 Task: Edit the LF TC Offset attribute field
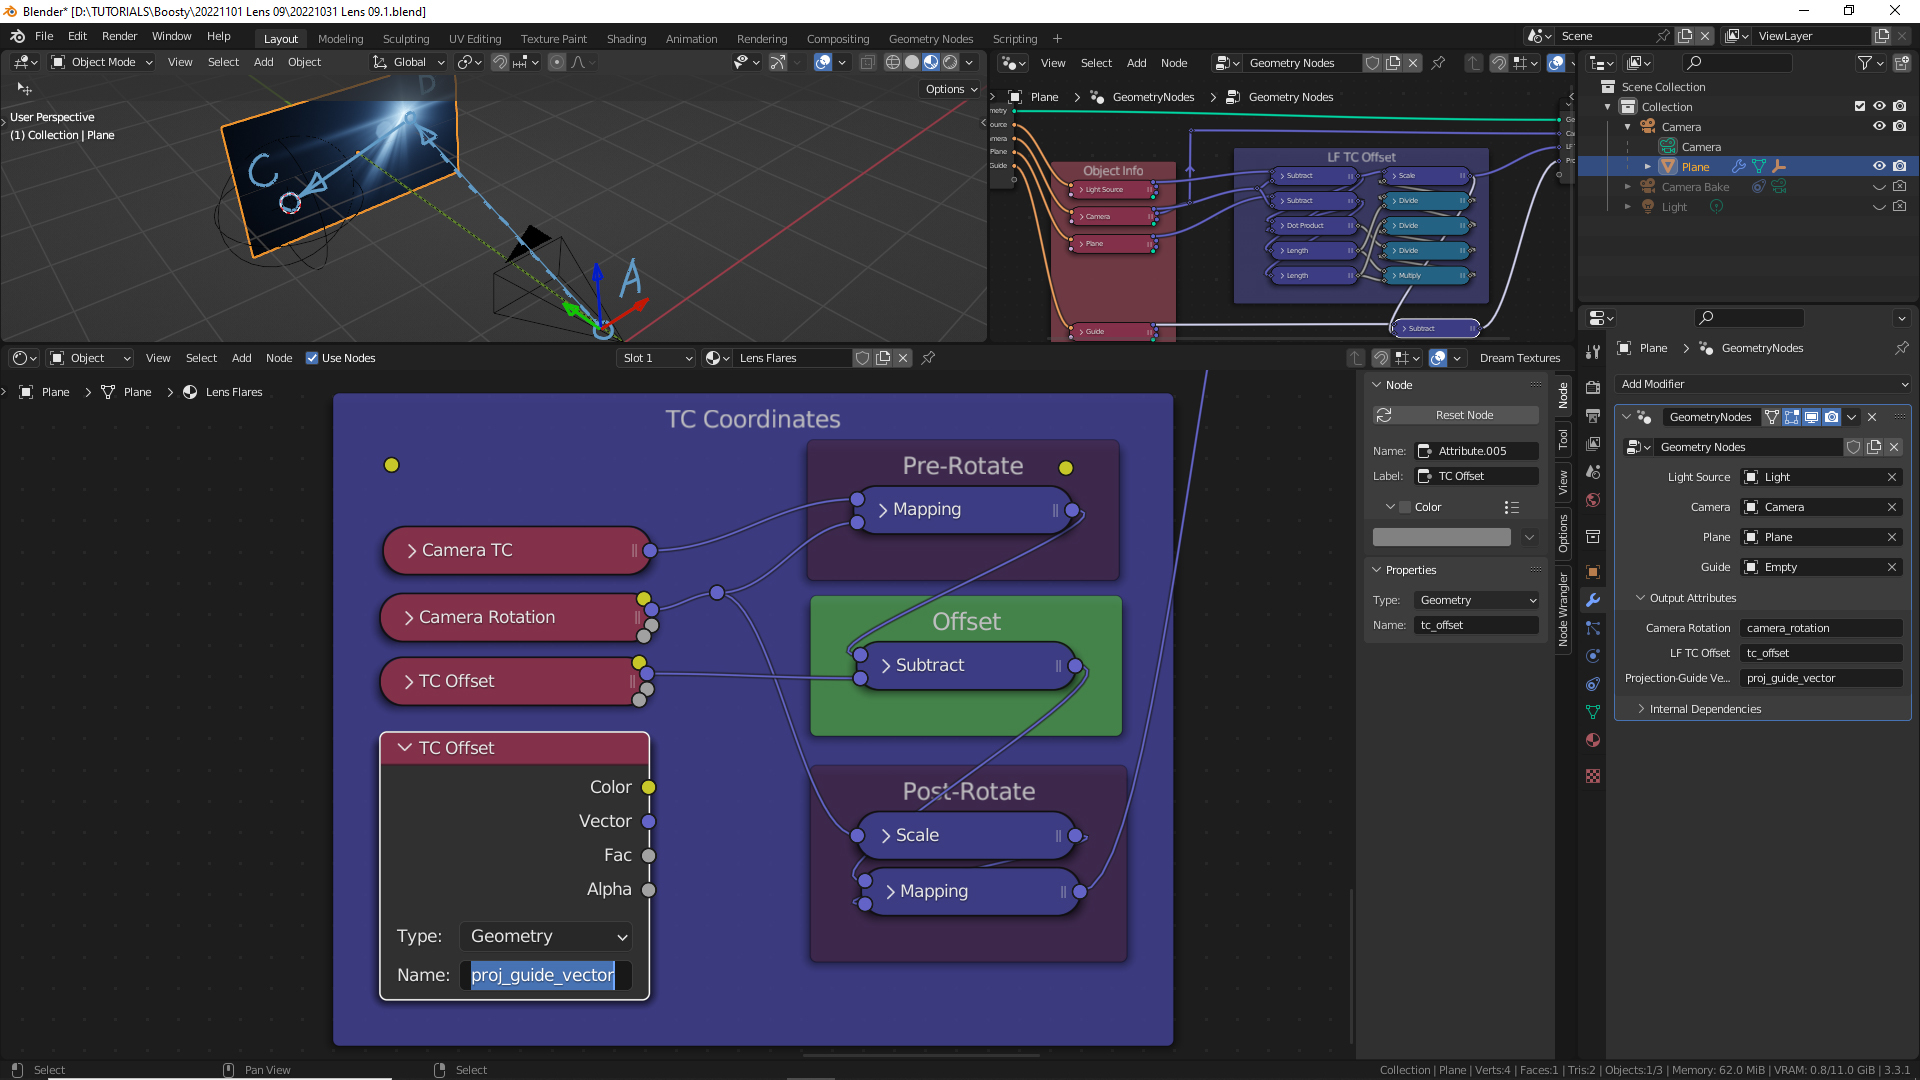1821,653
